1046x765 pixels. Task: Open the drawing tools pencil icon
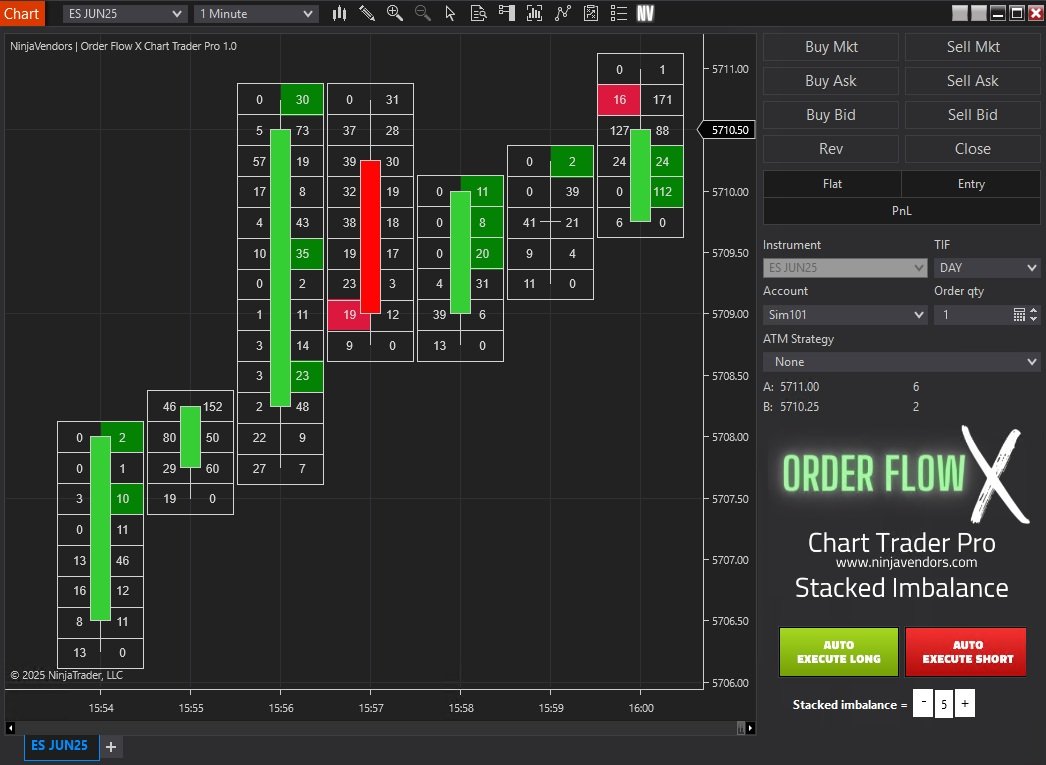(367, 13)
